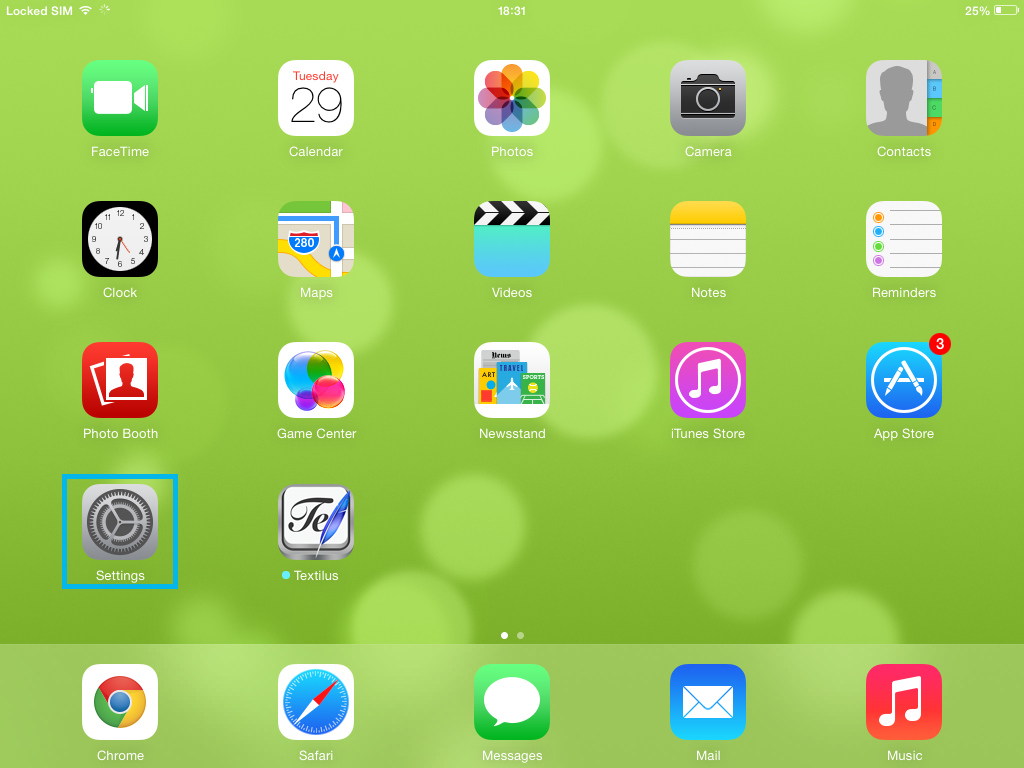This screenshot has width=1024, height=768.
Task: Tap the Clock app icon
Action: 120,239
